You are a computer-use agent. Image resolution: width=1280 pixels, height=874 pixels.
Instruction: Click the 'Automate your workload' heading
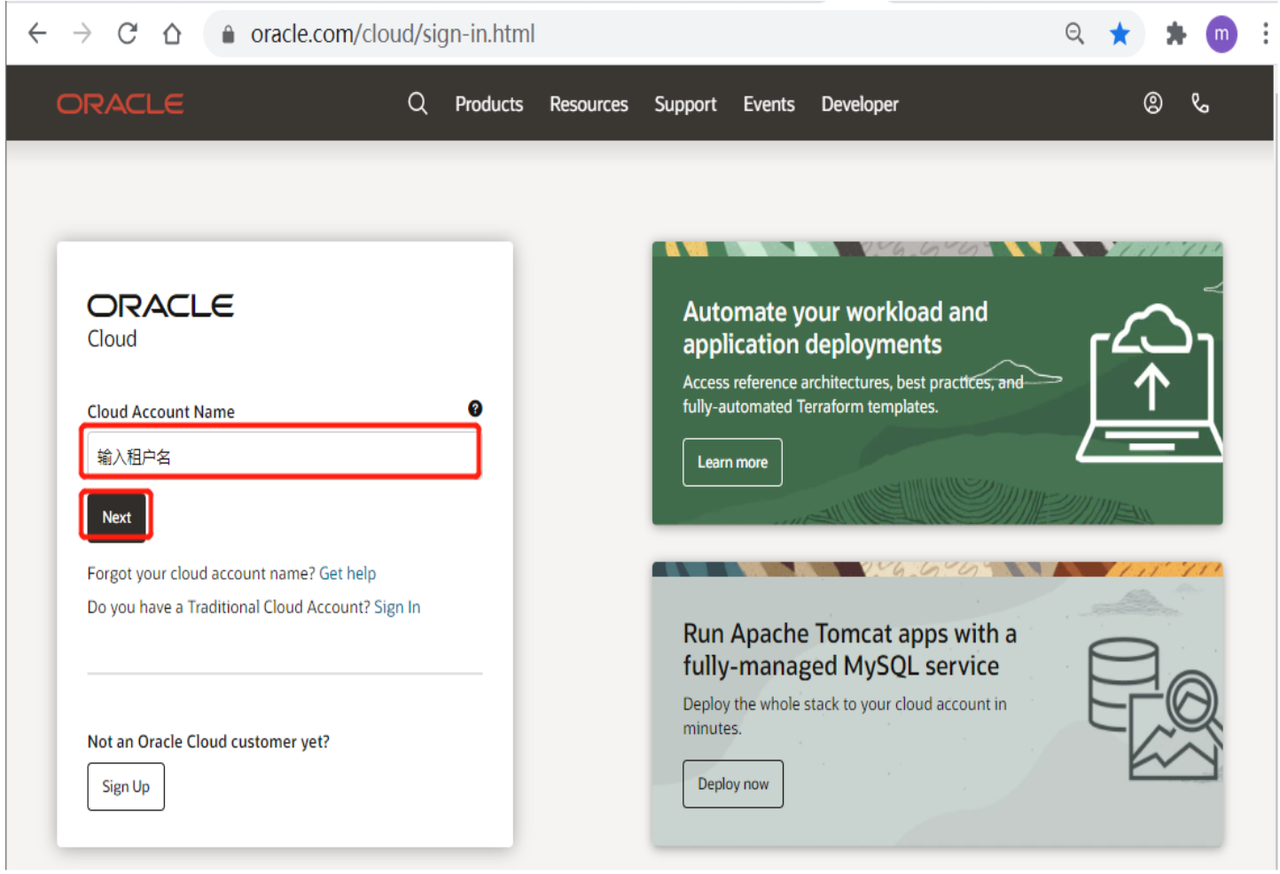[x=835, y=328]
